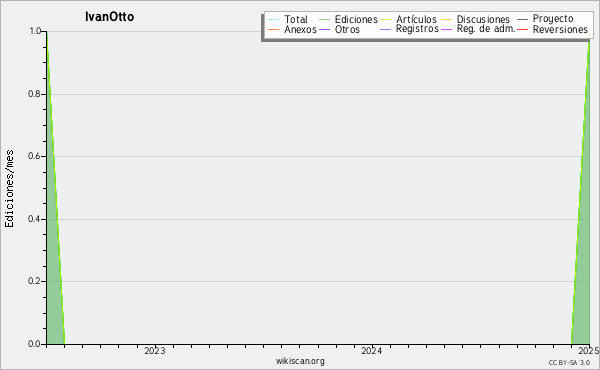Click the 2025 x-axis label
The width and height of the screenshot is (600, 370).
click(589, 351)
